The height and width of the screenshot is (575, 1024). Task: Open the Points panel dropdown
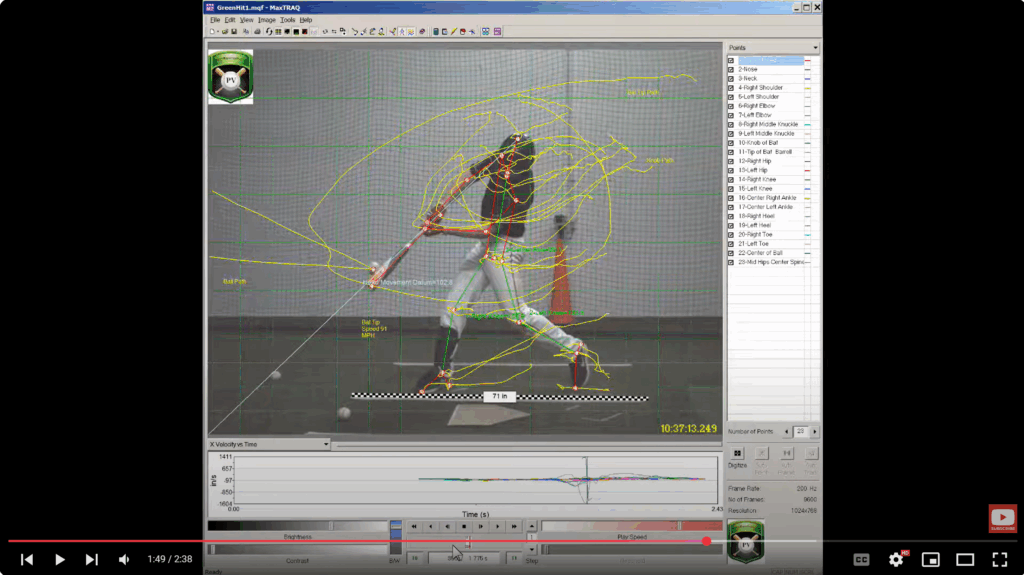point(815,48)
